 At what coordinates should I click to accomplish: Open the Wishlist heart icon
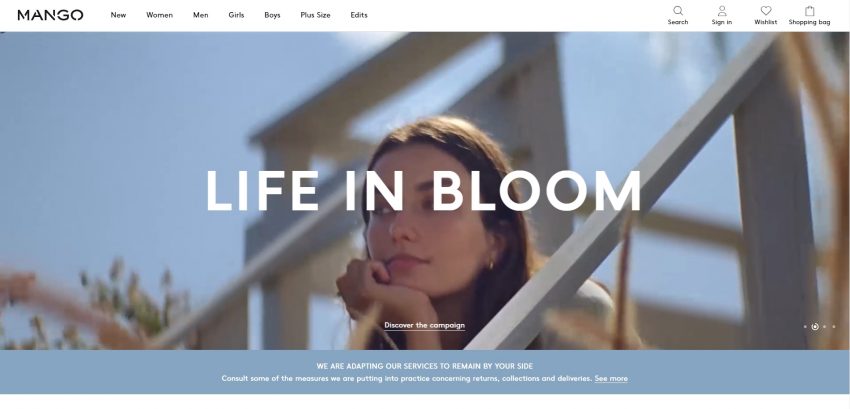point(765,10)
